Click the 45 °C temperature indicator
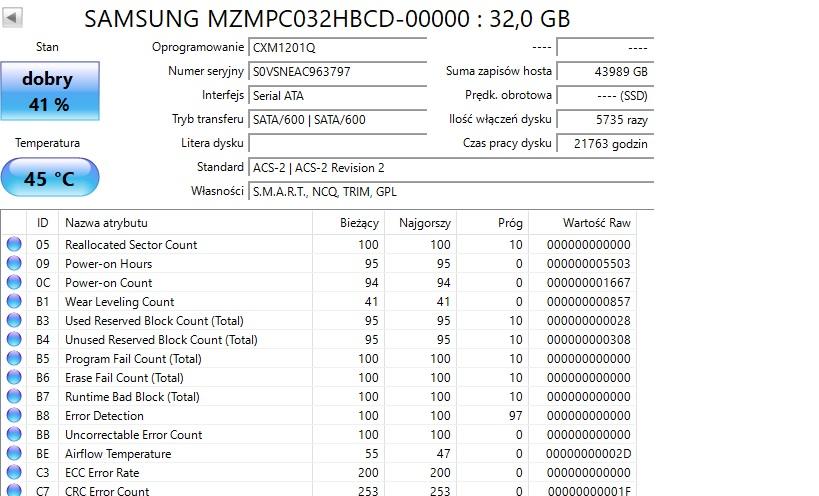 pyautogui.click(x=49, y=179)
